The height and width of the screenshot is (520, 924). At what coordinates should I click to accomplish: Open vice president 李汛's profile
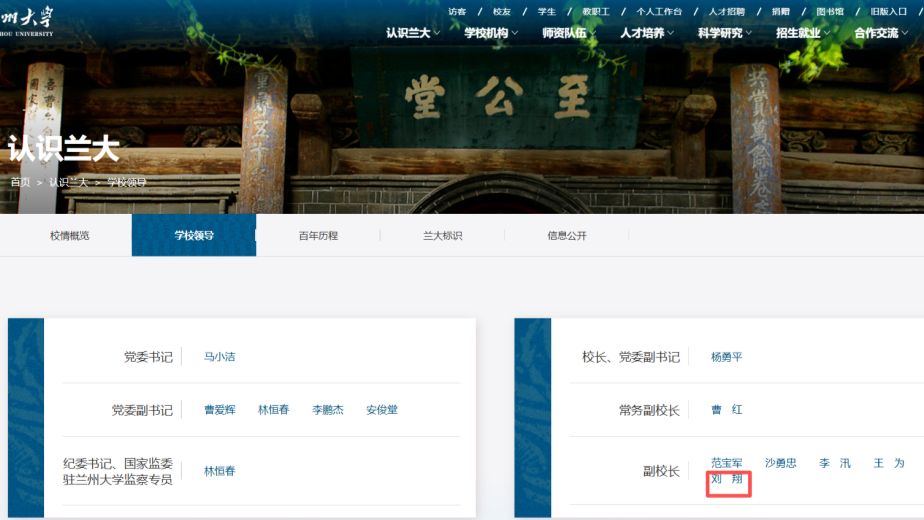point(835,463)
